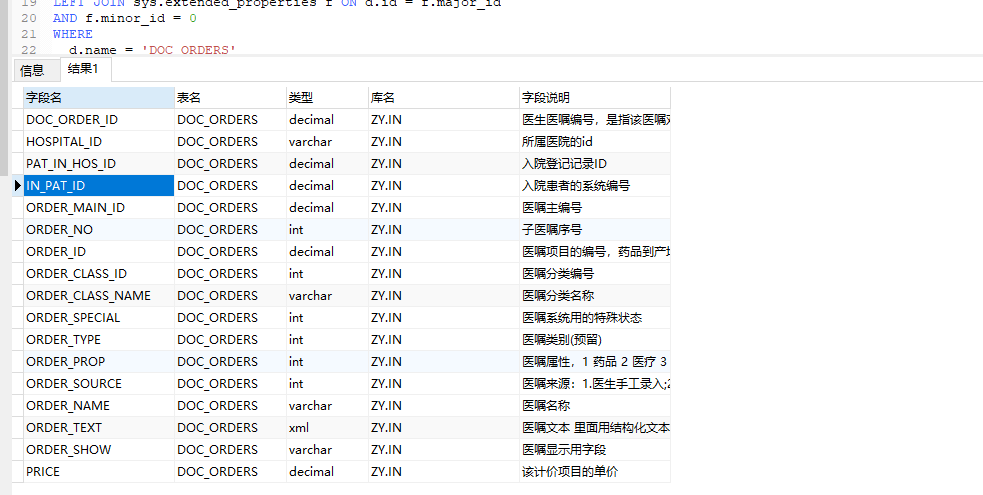Image resolution: width=983 pixels, height=495 pixels.
Task: Select the ORDER_CLASS_NAME field cell
Action: point(99,295)
